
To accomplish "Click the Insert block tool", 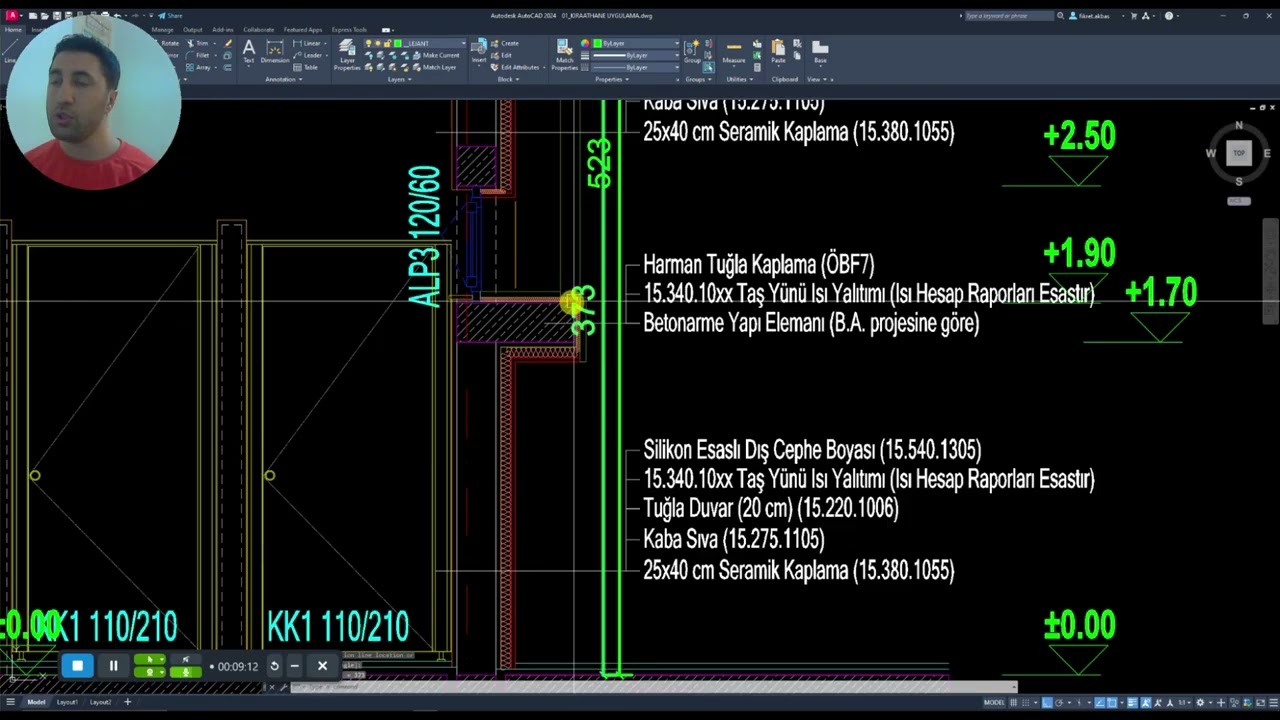I will coord(479,52).
